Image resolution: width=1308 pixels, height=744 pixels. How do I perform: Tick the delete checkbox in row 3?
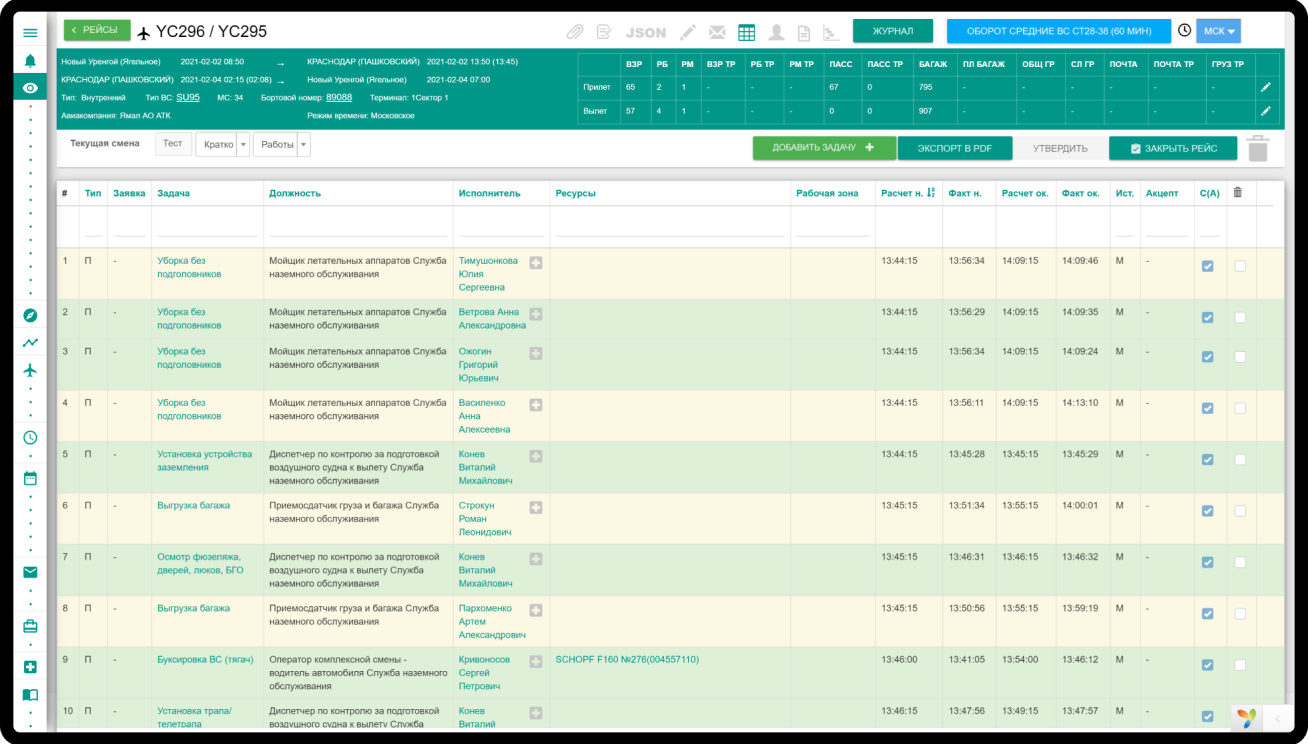click(x=1240, y=357)
